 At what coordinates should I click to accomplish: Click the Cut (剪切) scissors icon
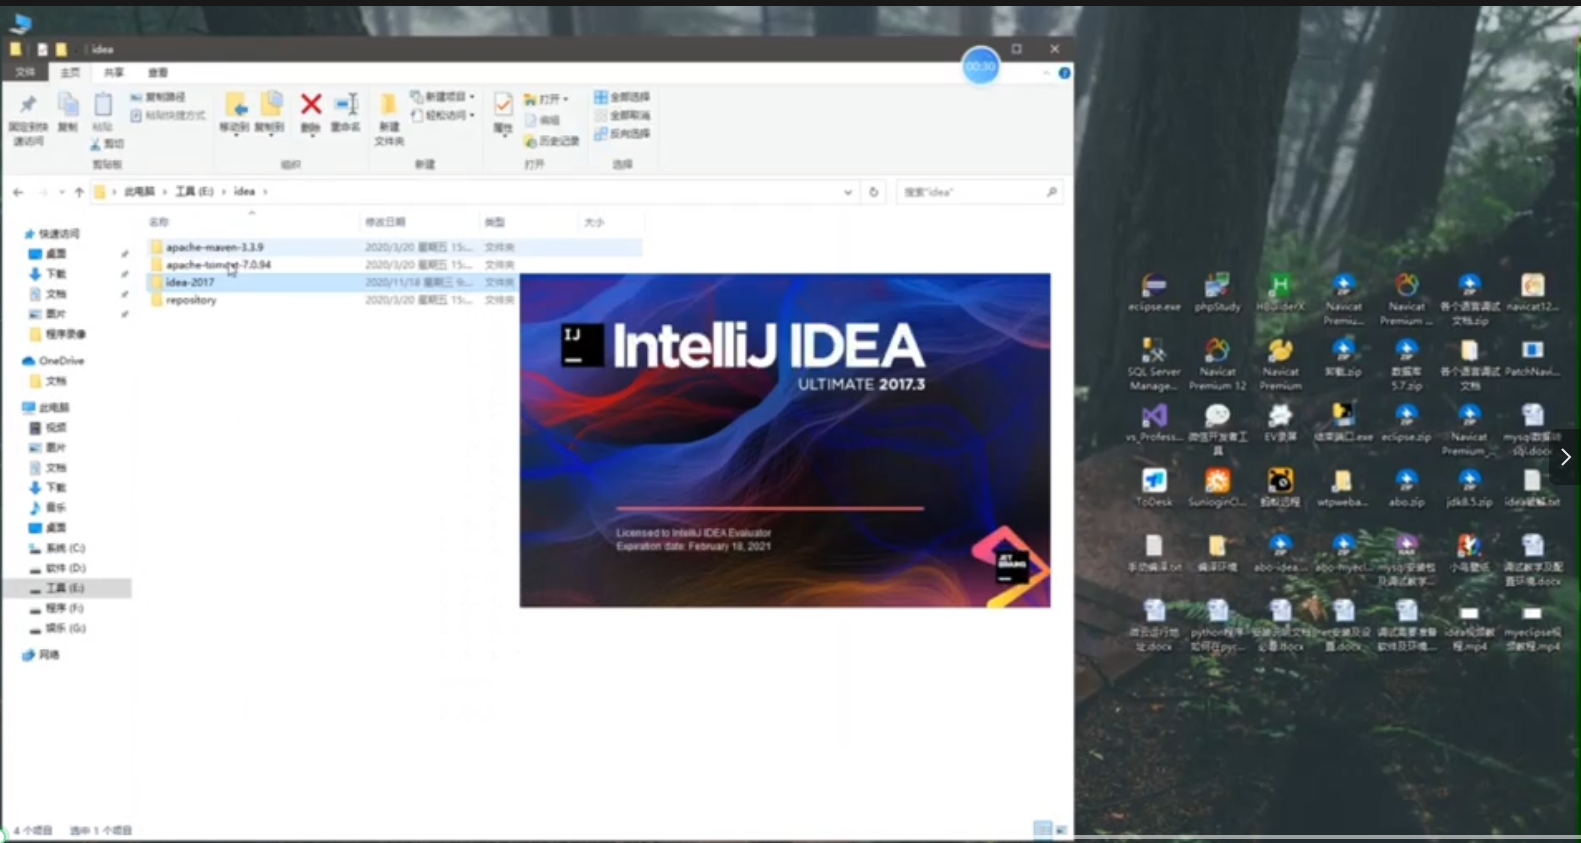[96, 145]
